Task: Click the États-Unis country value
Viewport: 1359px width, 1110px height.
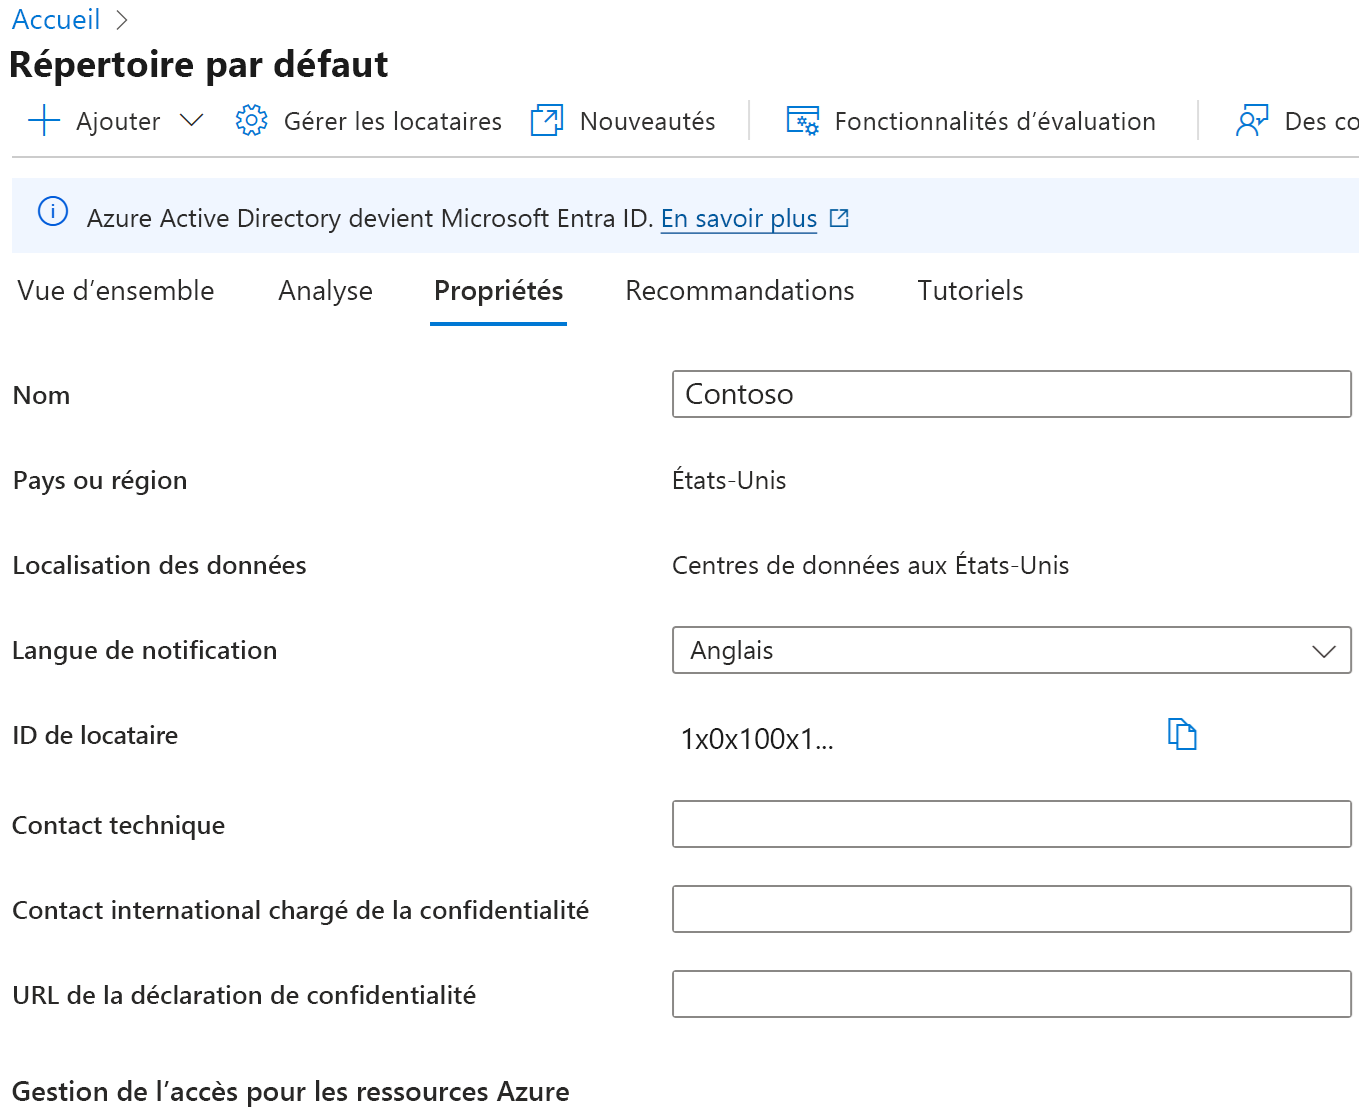Action: coord(729,480)
